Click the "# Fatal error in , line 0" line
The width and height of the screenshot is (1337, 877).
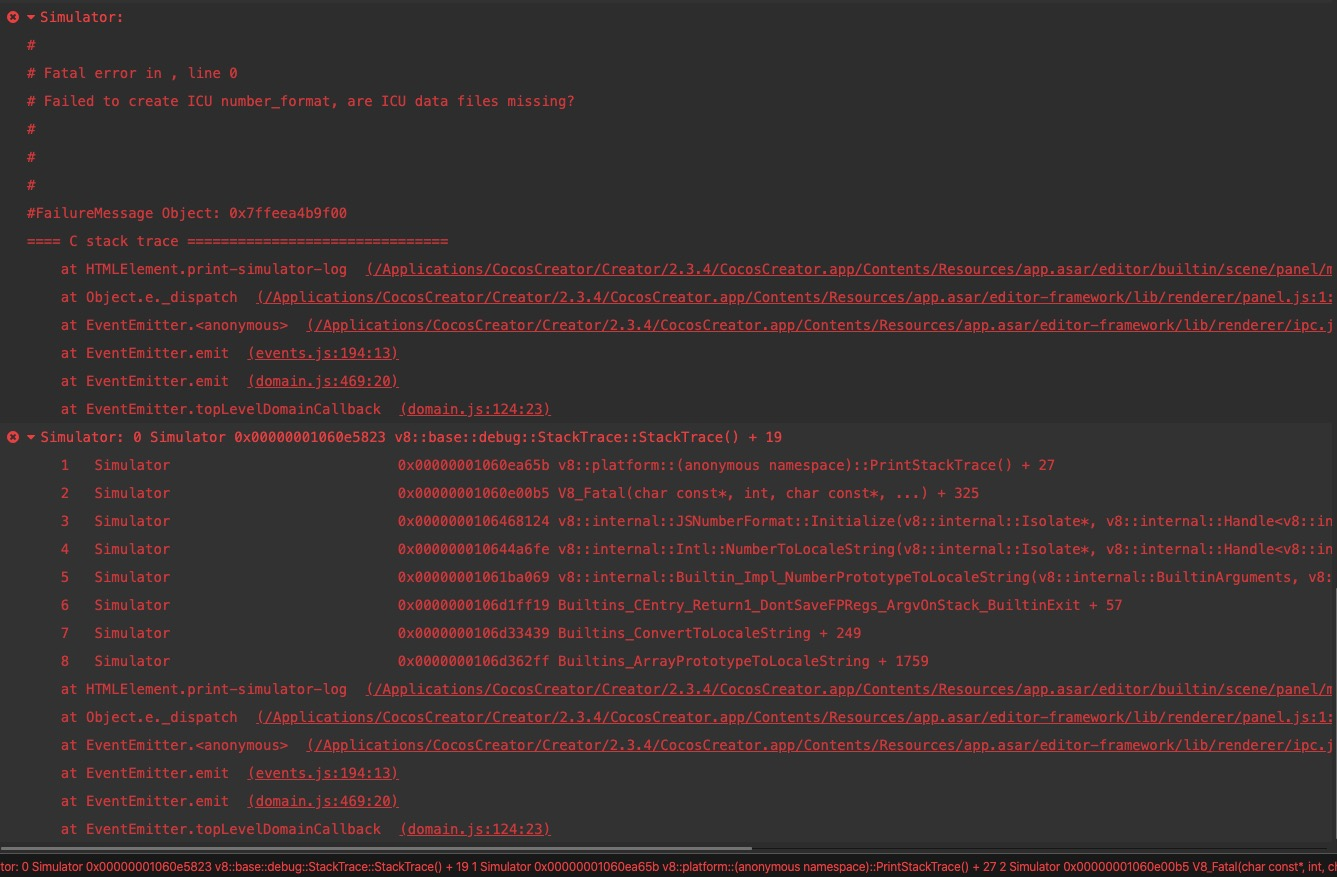click(x=132, y=73)
